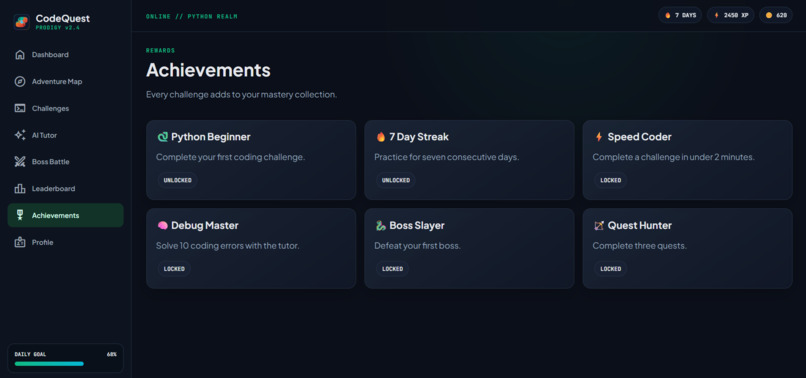Navigate to Boss Battle
This screenshot has height=378, width=806.
point(65,161)
